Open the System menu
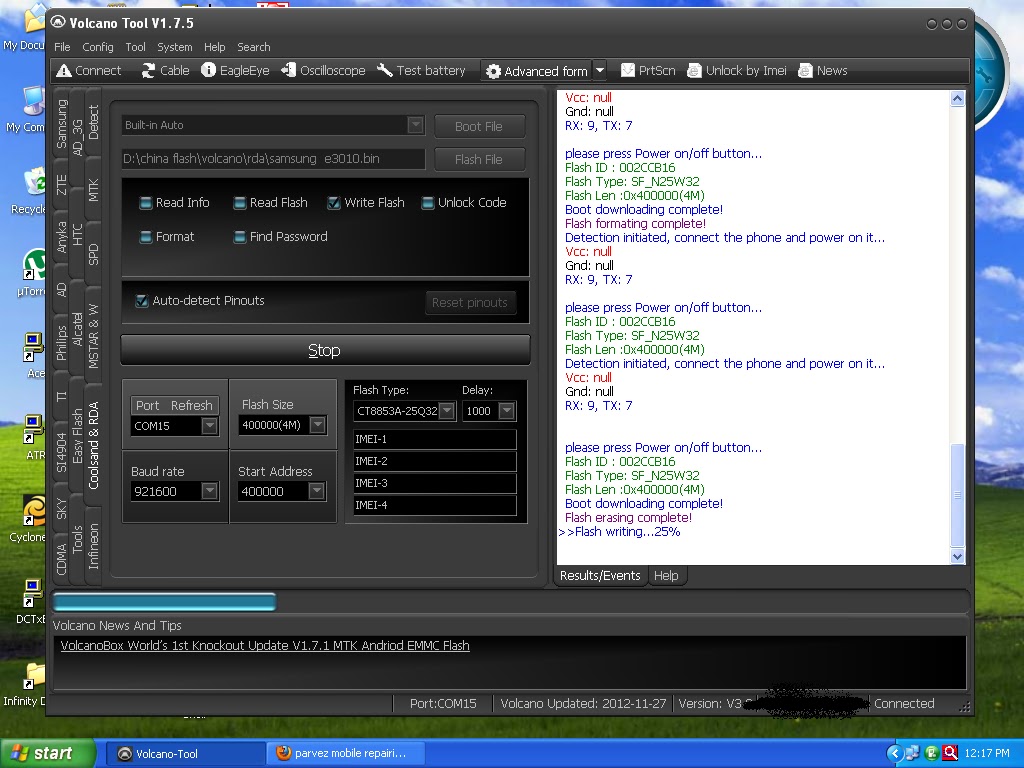1024x768 pixels. (x=174, y=47)
